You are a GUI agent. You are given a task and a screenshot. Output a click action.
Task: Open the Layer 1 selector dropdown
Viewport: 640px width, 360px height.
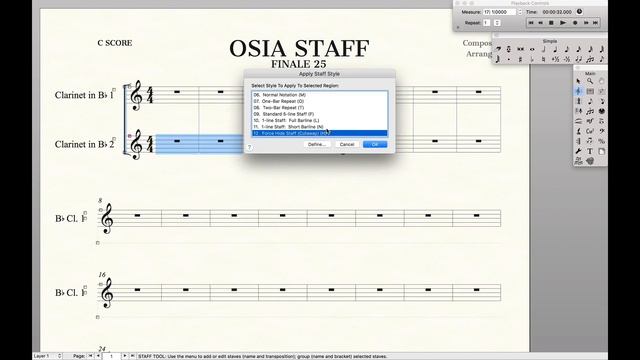pos(48,356)
